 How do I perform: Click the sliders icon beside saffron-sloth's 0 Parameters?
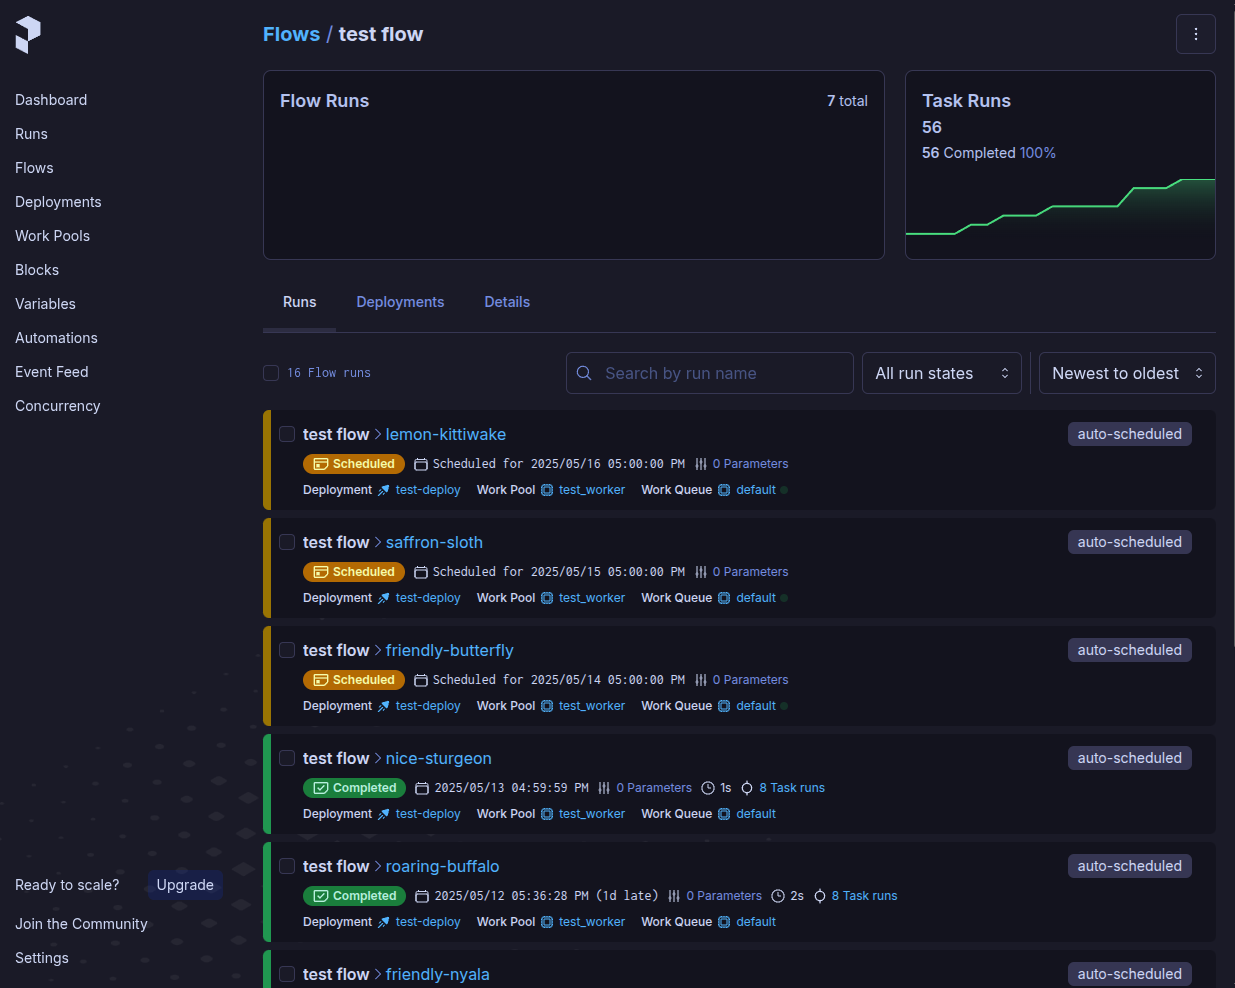tap(701, 572)
